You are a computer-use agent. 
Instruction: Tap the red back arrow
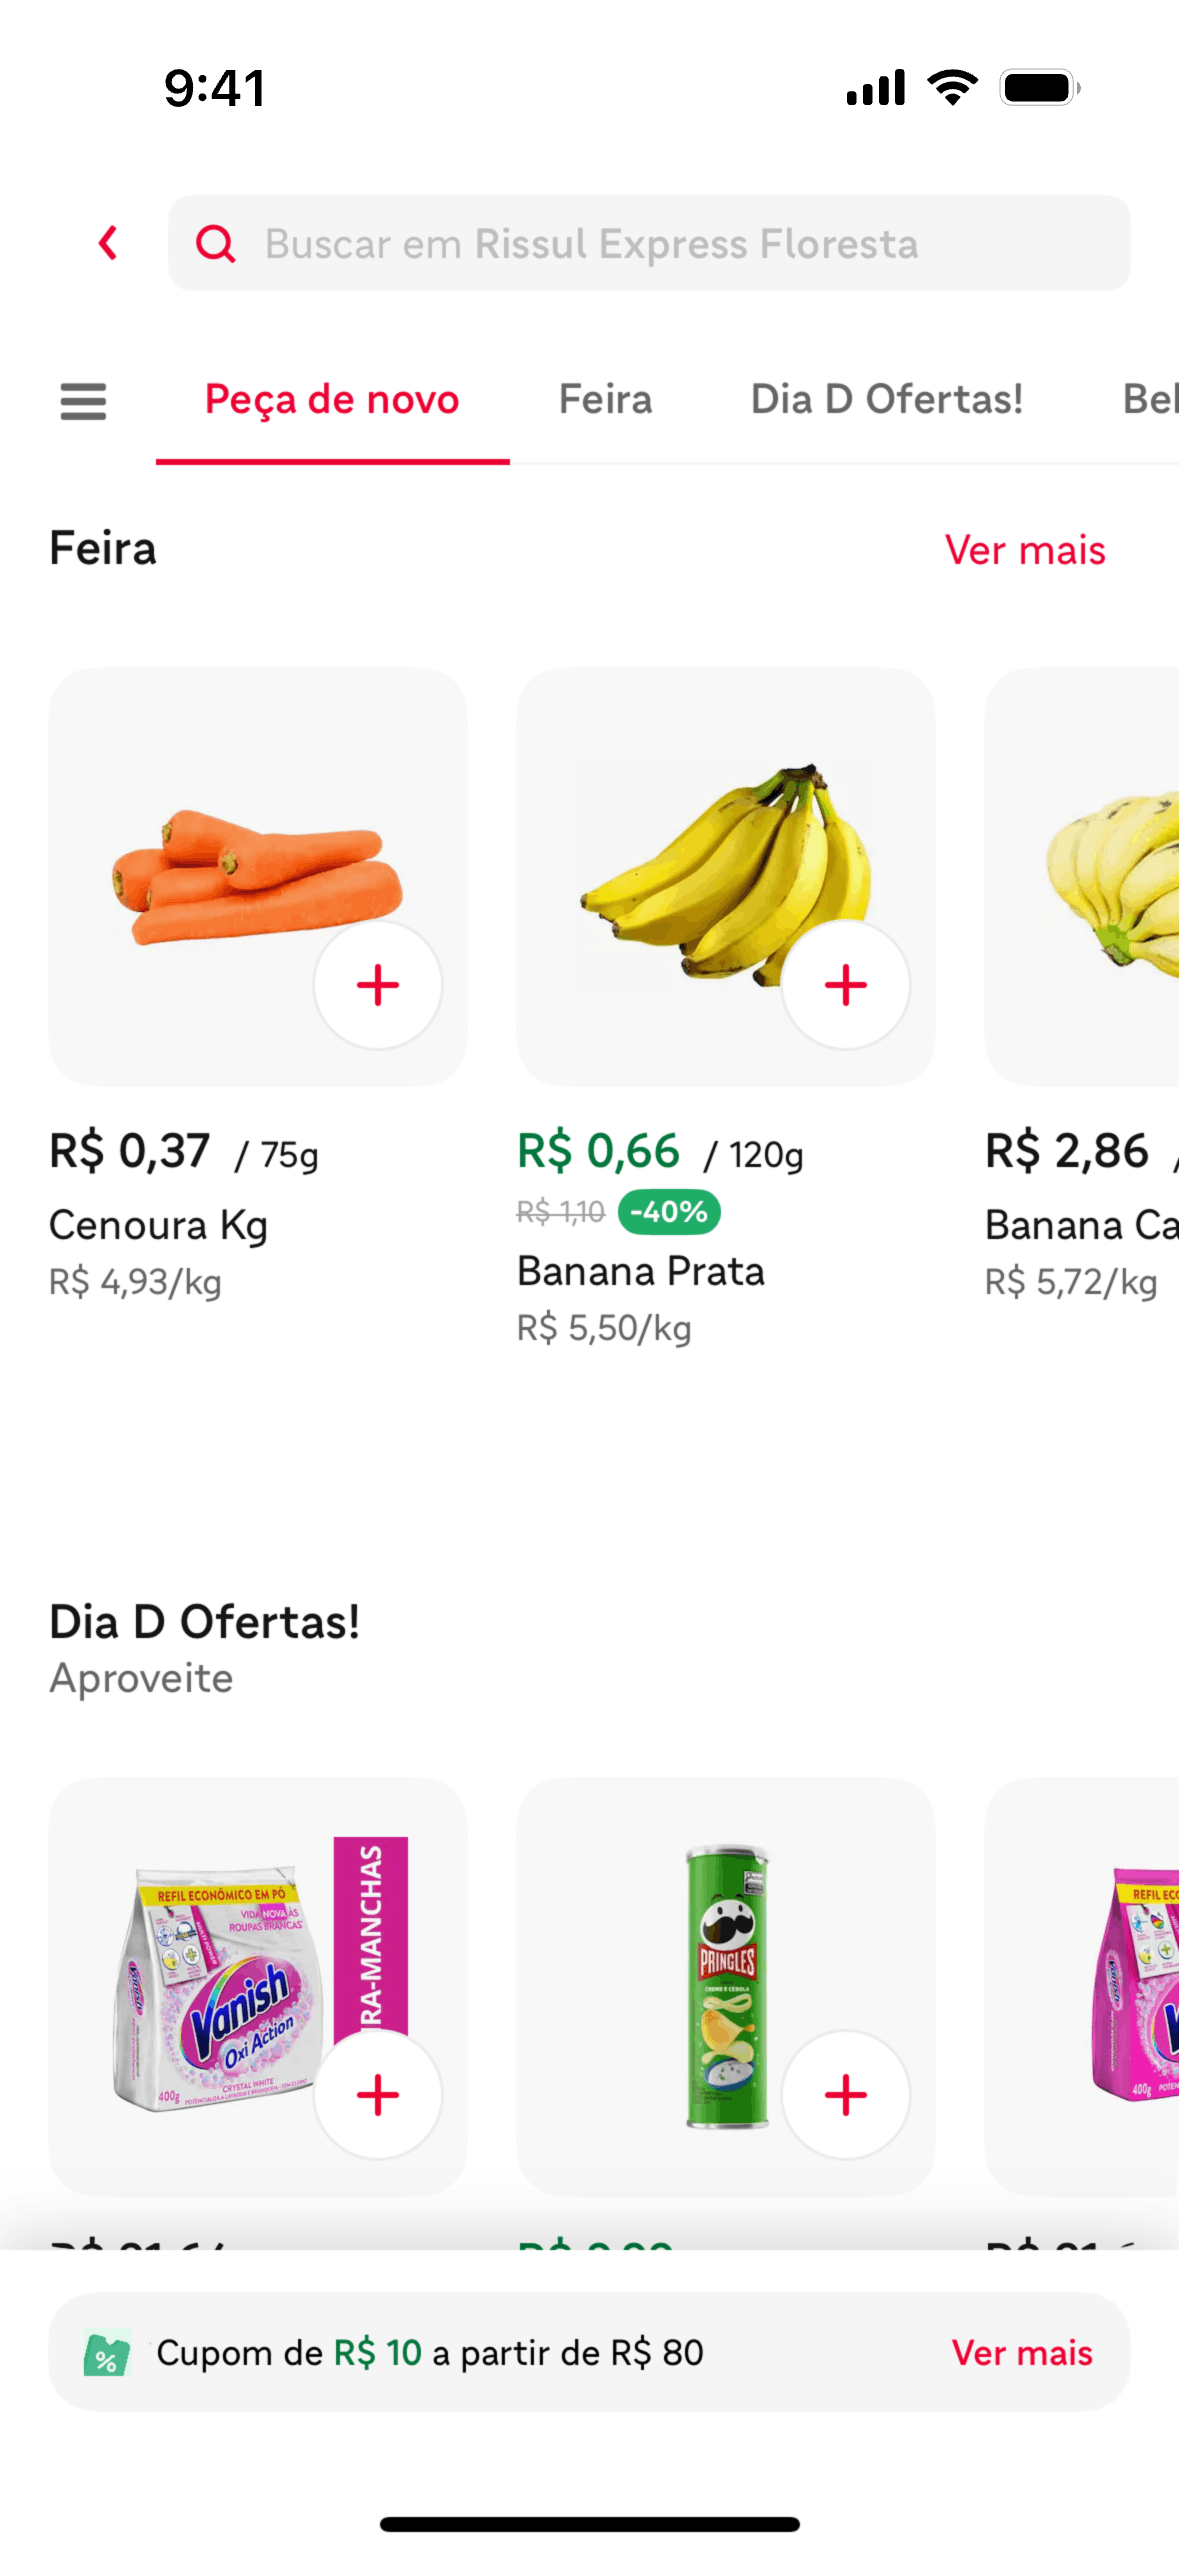(x=108, y=243)
